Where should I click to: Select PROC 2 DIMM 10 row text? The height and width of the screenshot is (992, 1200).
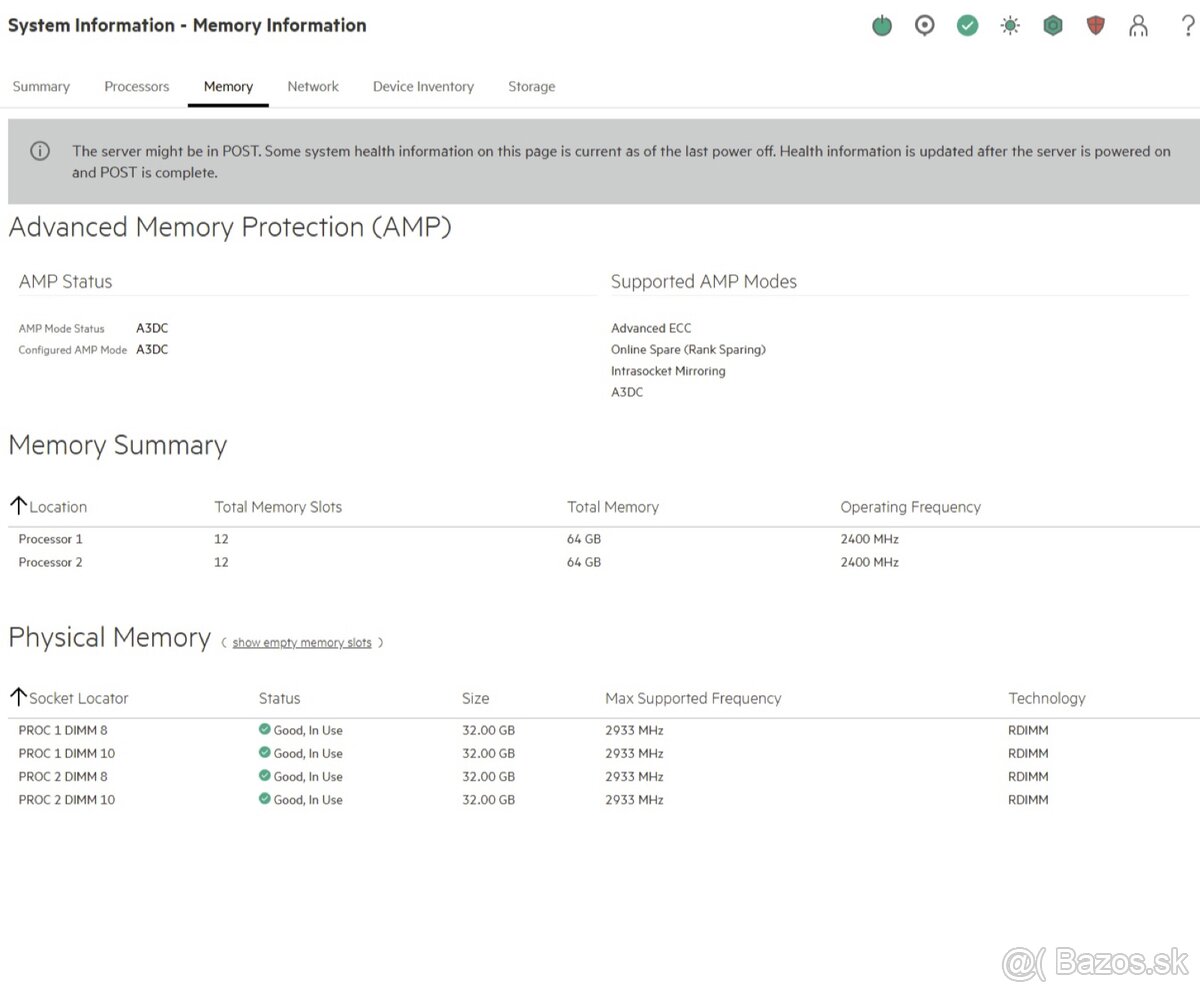(x=67, y=800)
